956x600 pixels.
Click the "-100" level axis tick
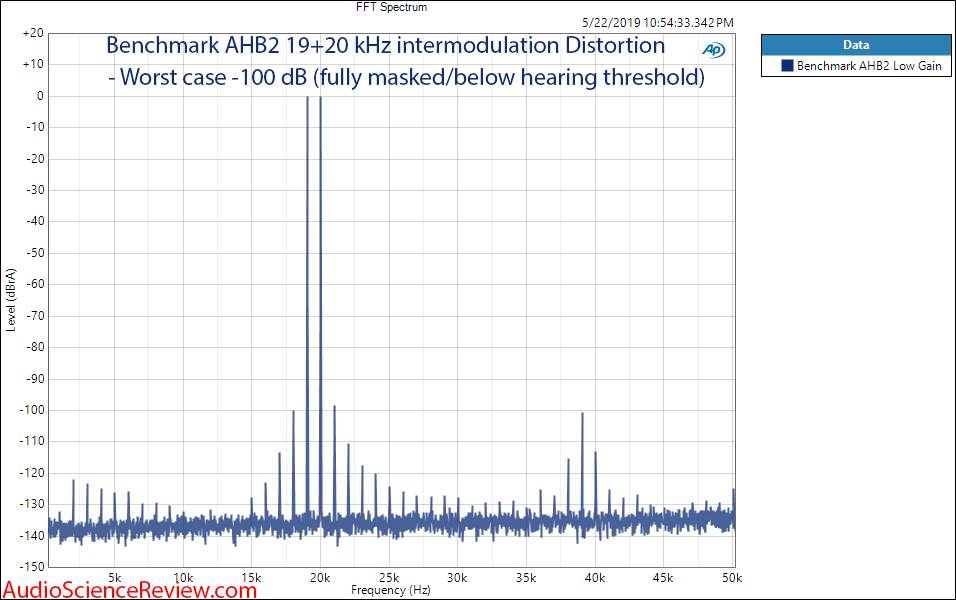pos(32,410)
